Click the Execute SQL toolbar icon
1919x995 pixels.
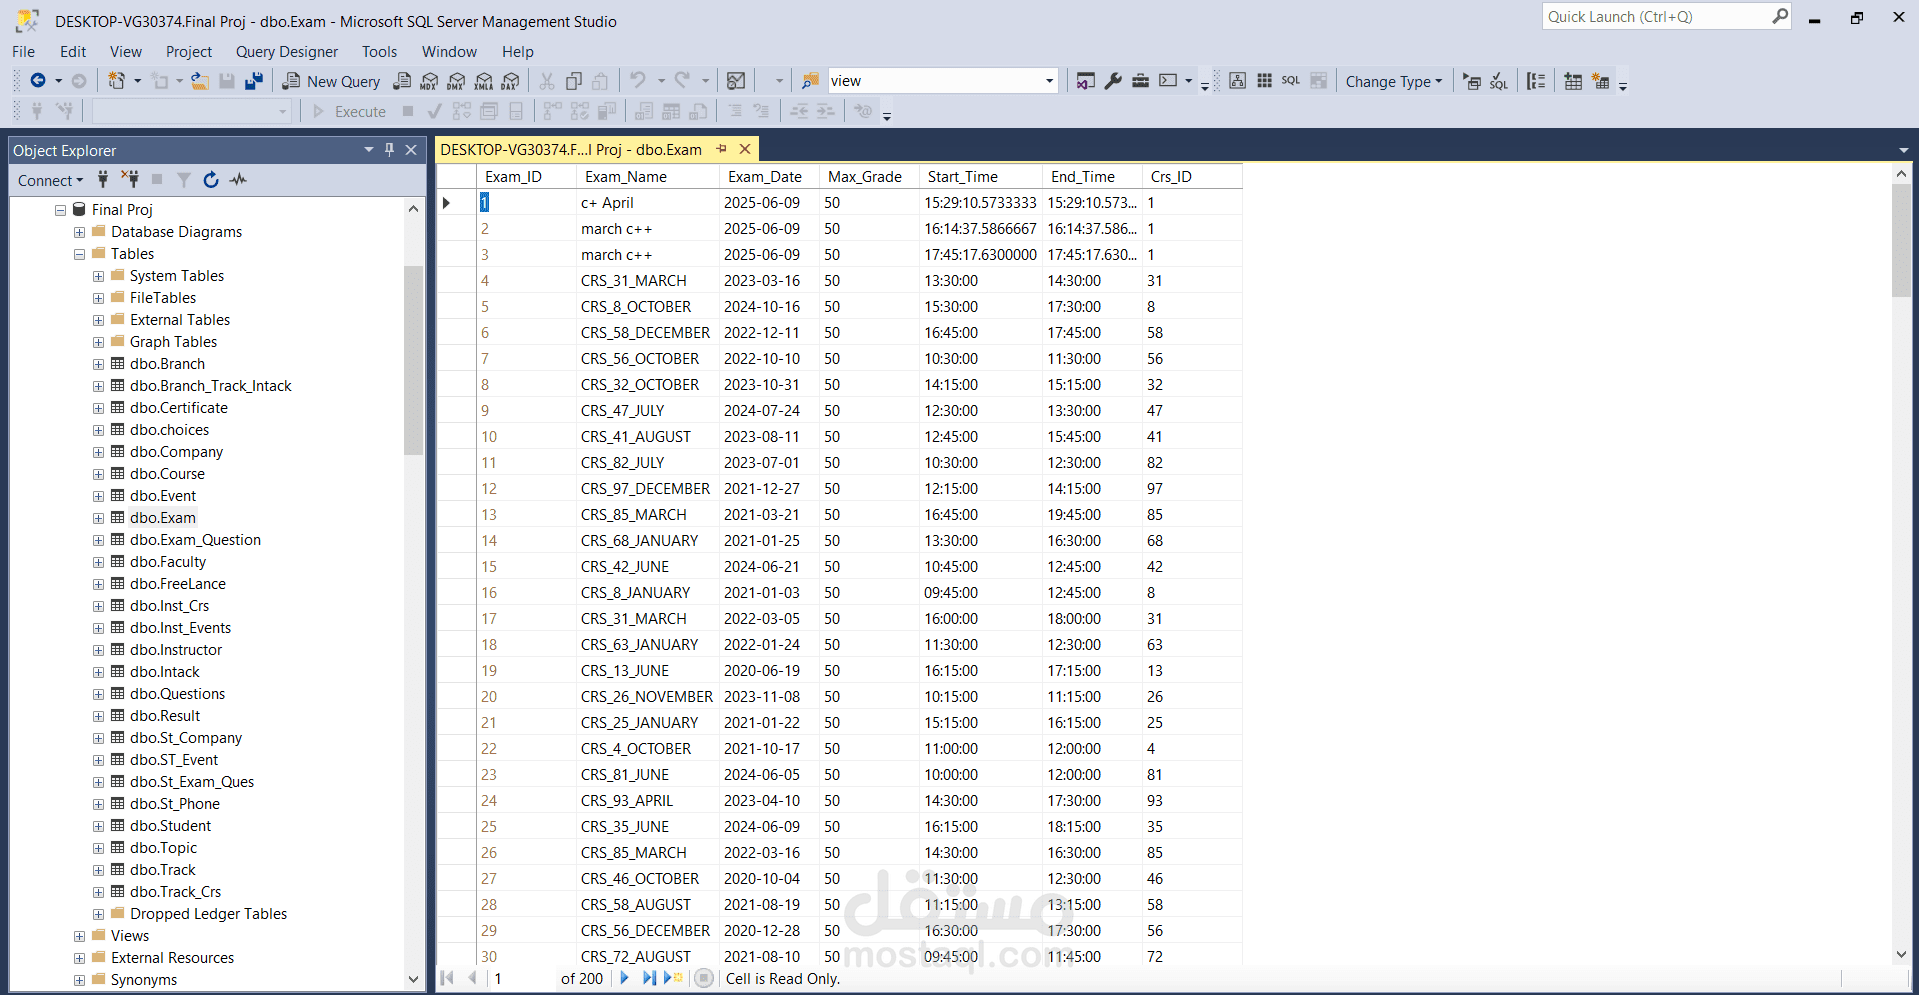[1472, 81]
